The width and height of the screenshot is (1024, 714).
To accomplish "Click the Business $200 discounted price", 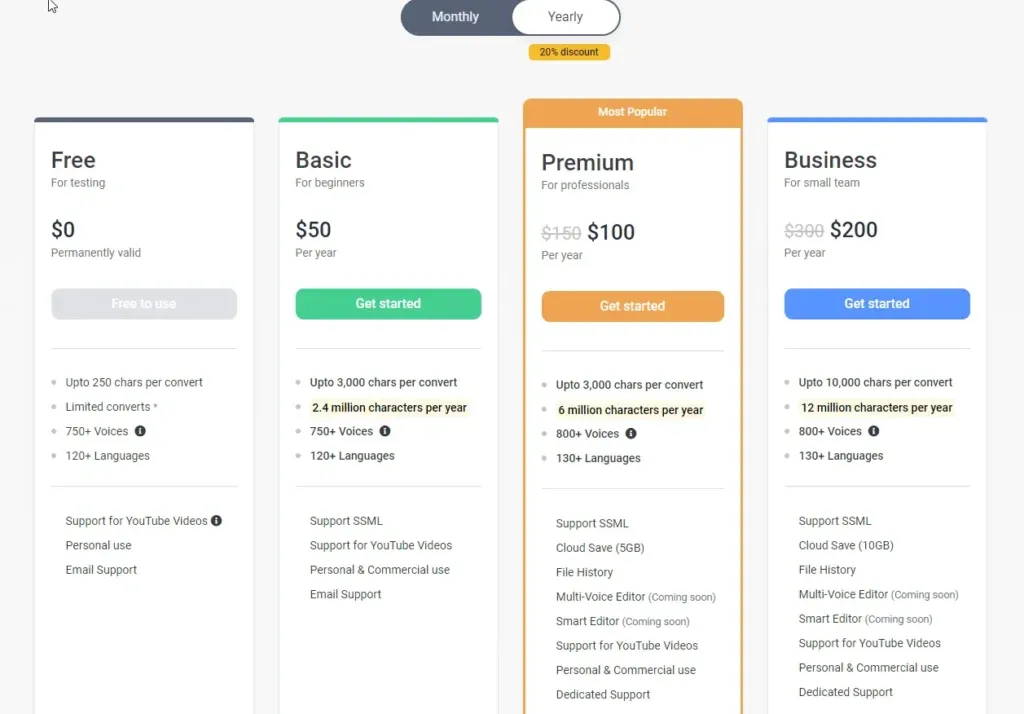I will [854, 230].
